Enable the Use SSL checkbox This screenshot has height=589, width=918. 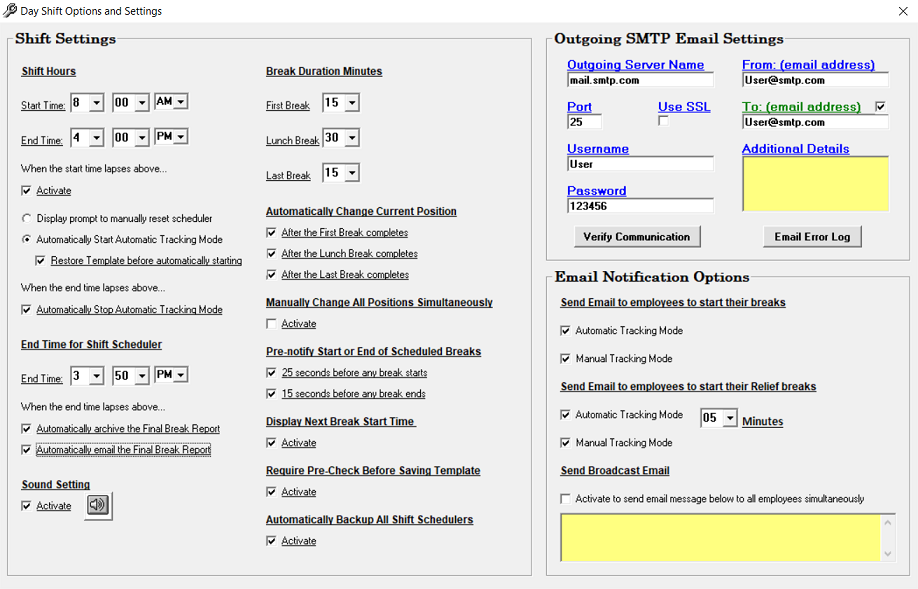[663, 121]
